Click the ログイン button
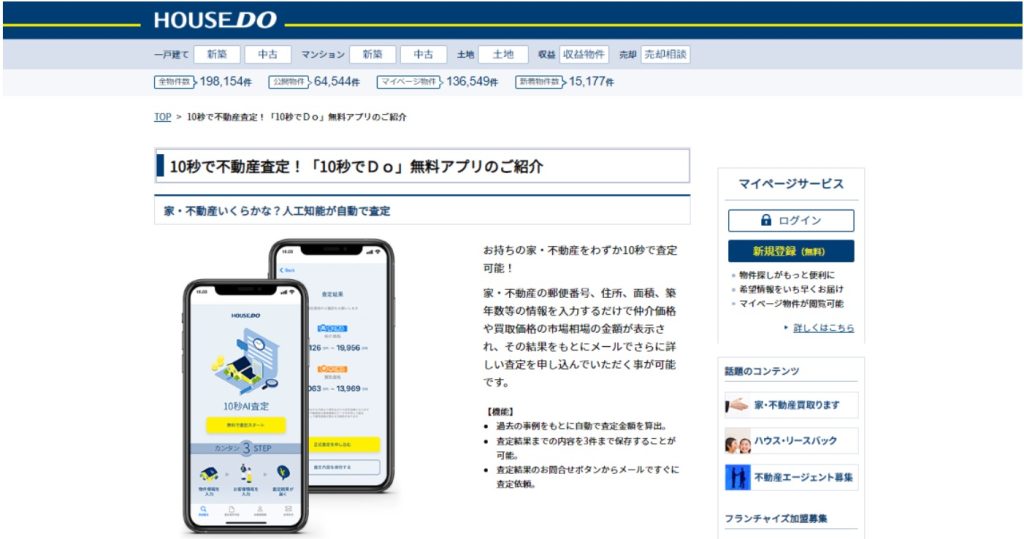This screenshot has width=1024, height=539. tap(791, 220)
